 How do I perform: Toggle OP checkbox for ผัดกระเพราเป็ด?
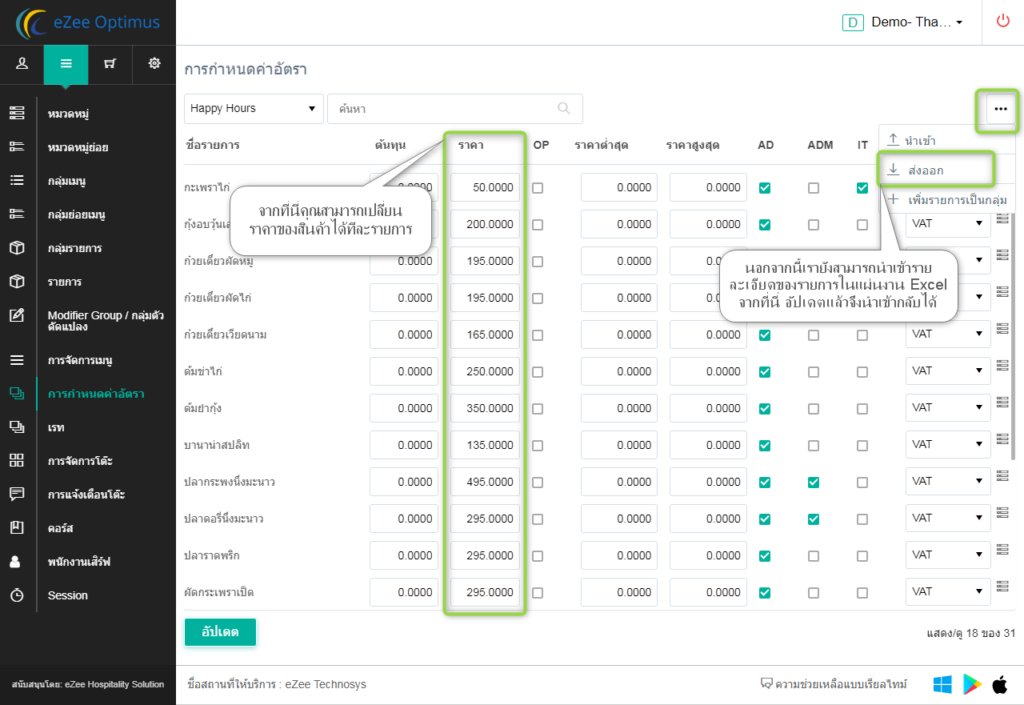(537, 593)
